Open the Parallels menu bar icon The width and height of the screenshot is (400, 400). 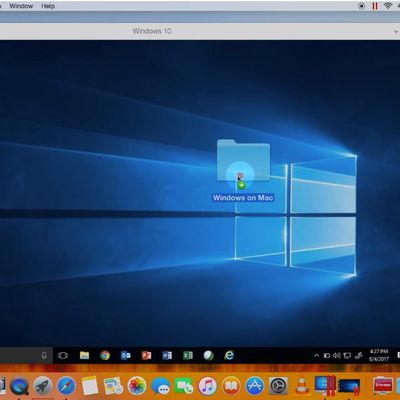[x=375, y=6]
